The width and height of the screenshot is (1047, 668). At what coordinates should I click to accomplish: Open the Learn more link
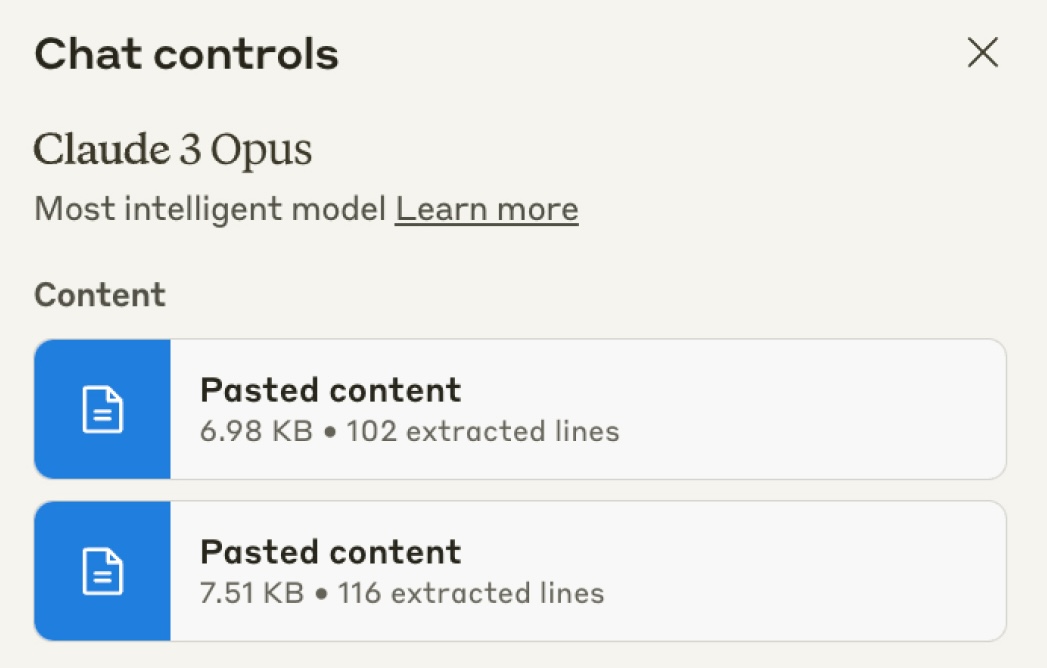tap(486, 209)
